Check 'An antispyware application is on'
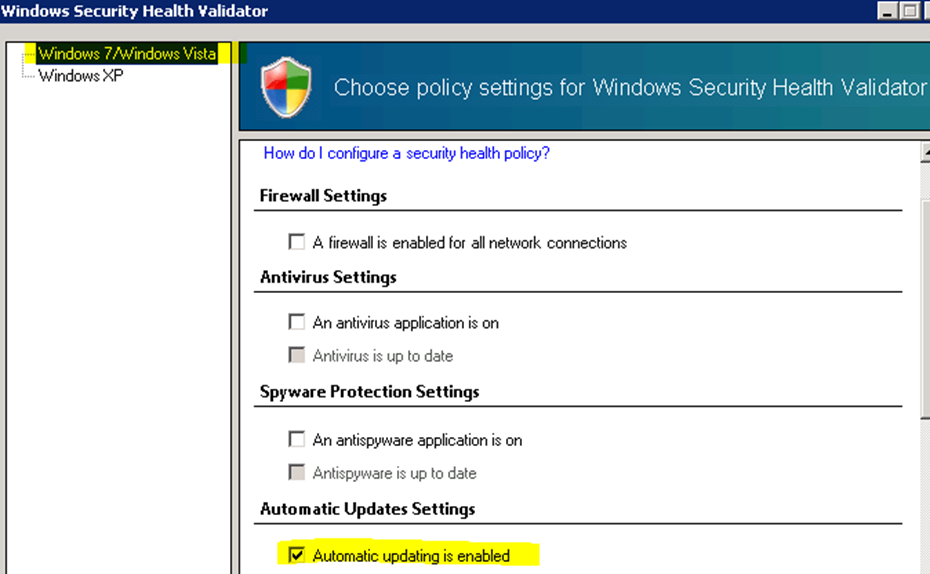This screenshot has height=574, width=930. (297, 439)
